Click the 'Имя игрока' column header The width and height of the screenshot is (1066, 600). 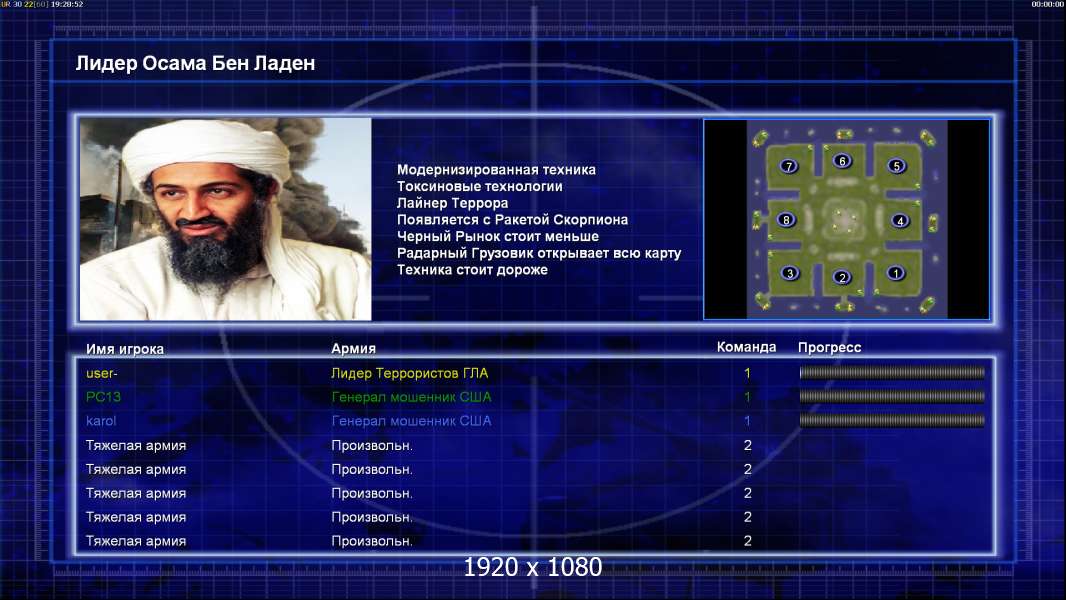click(x=124, y=349)
